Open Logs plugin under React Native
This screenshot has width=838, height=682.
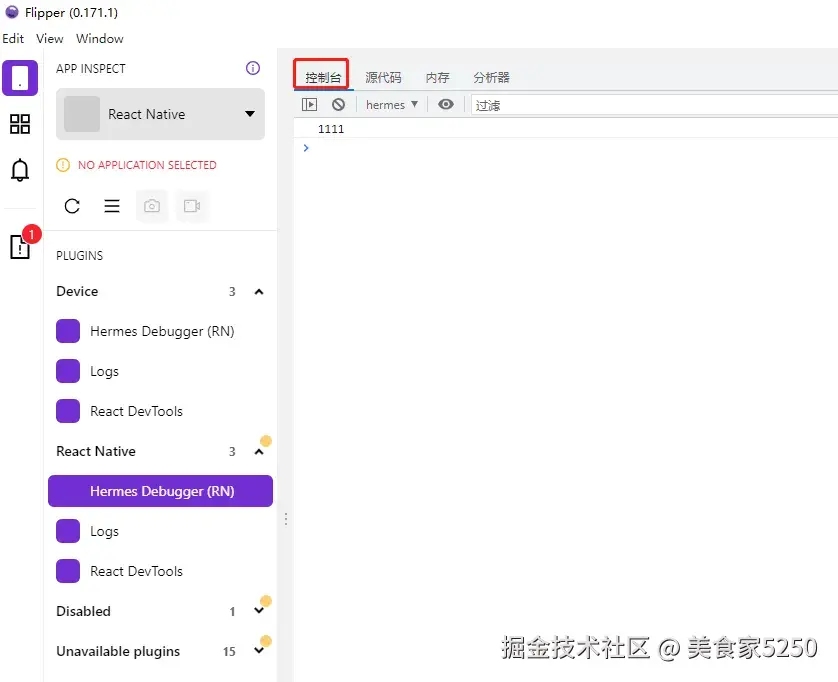click(160, 531)
